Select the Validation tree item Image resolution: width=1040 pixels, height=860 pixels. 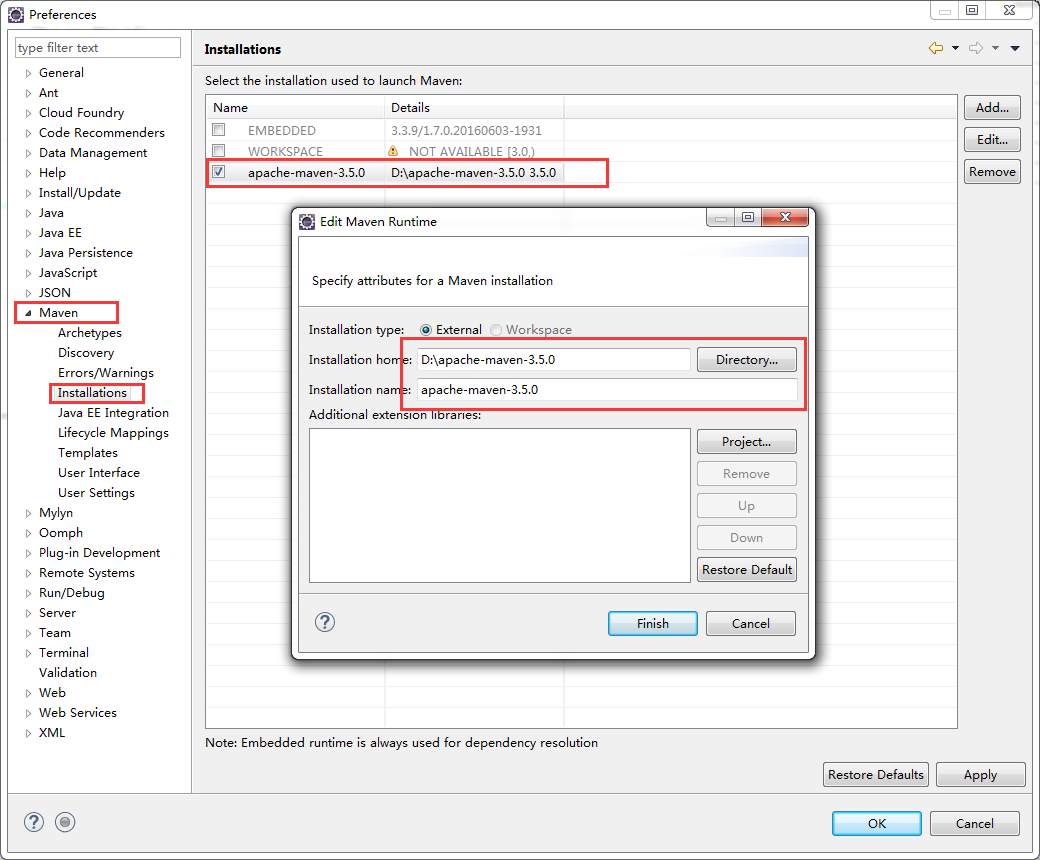(x=68, y=672)
